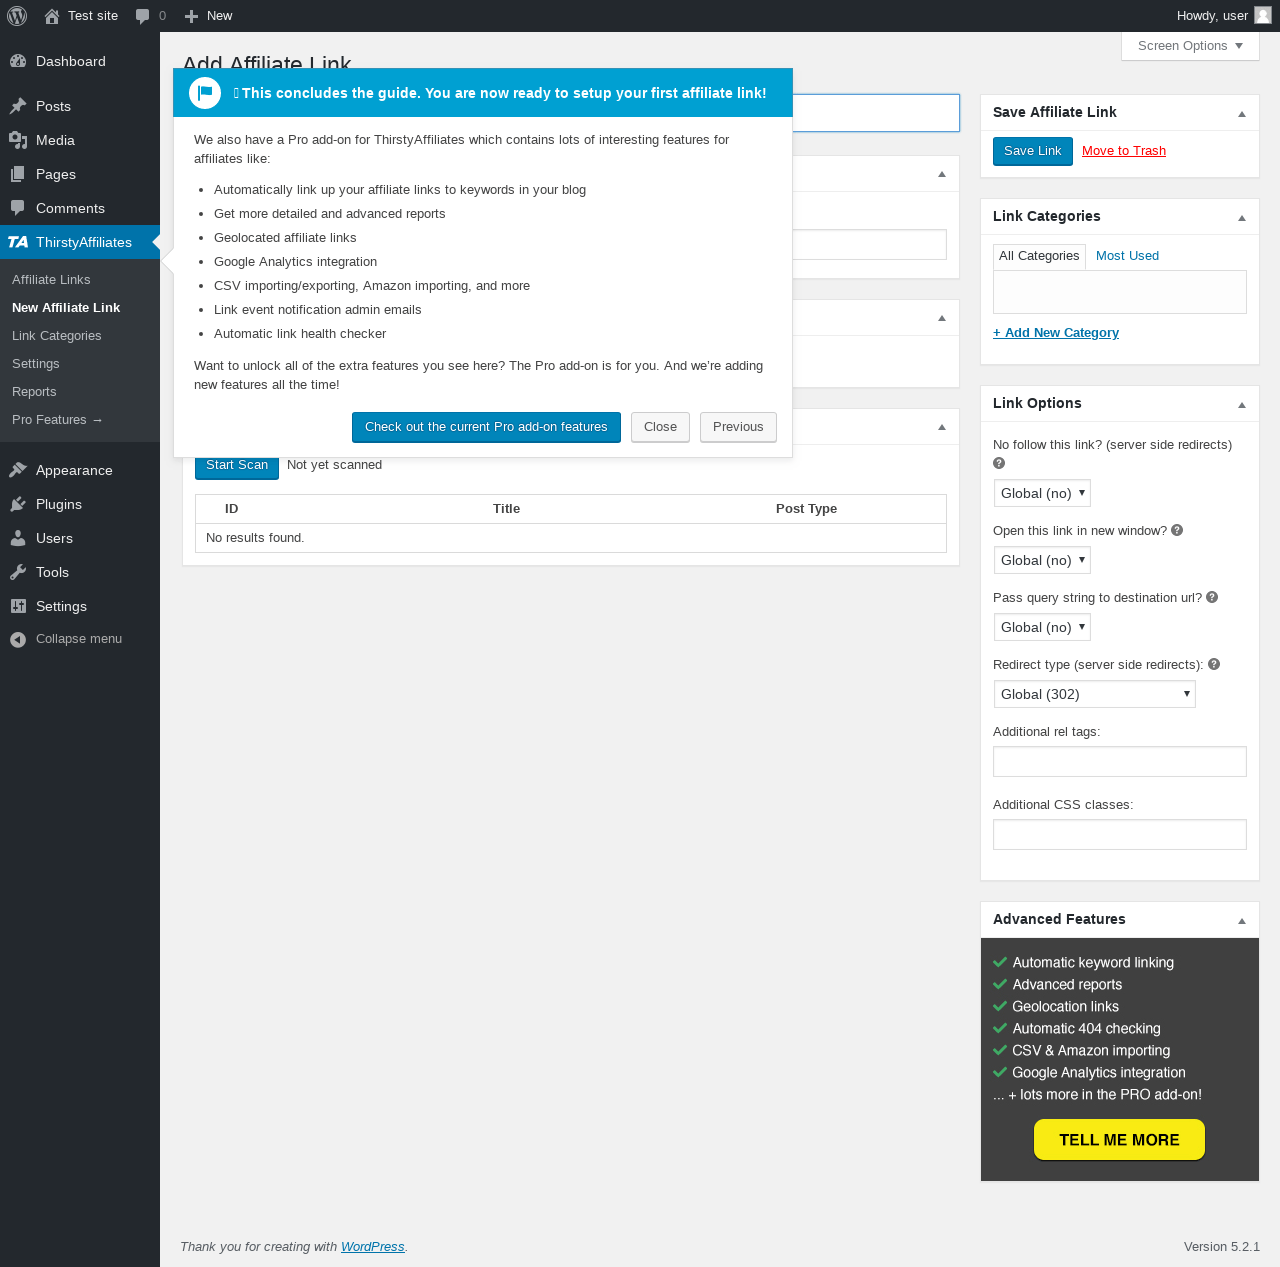Screen dimensions: 1280x1267
Task: Click the affiliate link title field
Action: (876, 113)
